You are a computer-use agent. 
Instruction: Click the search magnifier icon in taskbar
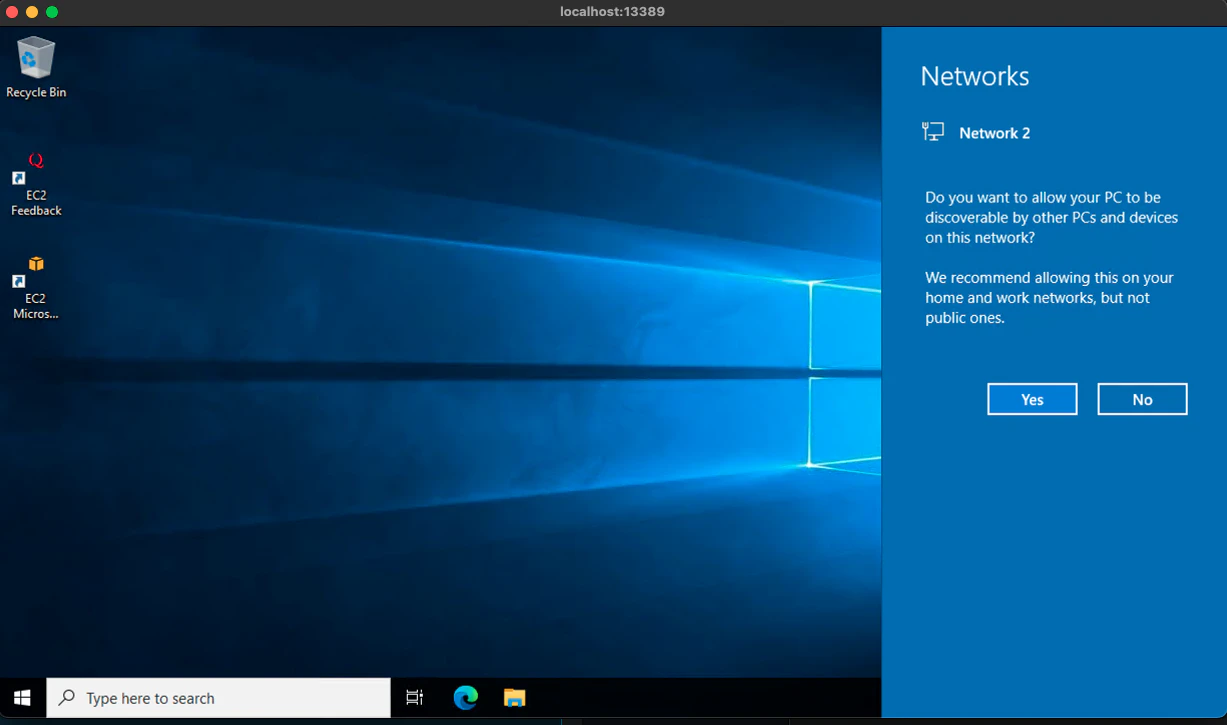pyautogui.click(x=67, y=698)
